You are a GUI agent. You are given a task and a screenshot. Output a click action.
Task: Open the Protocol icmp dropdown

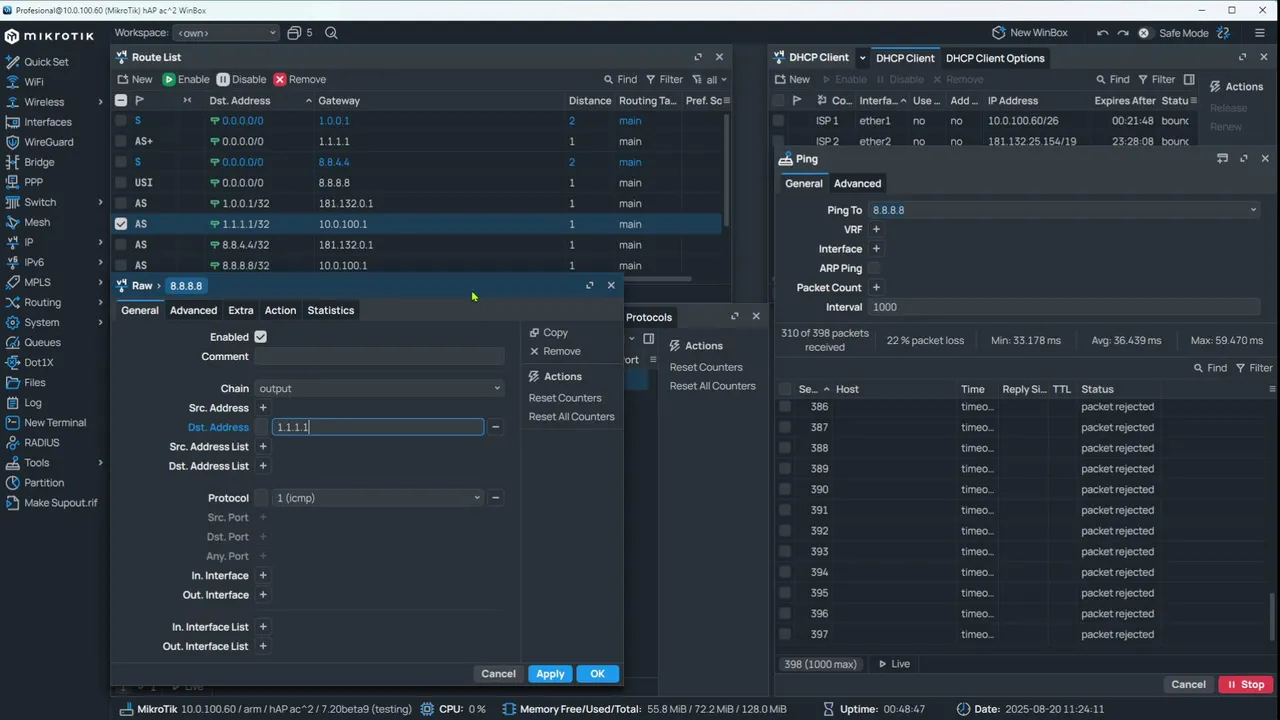tap(378, 498)
